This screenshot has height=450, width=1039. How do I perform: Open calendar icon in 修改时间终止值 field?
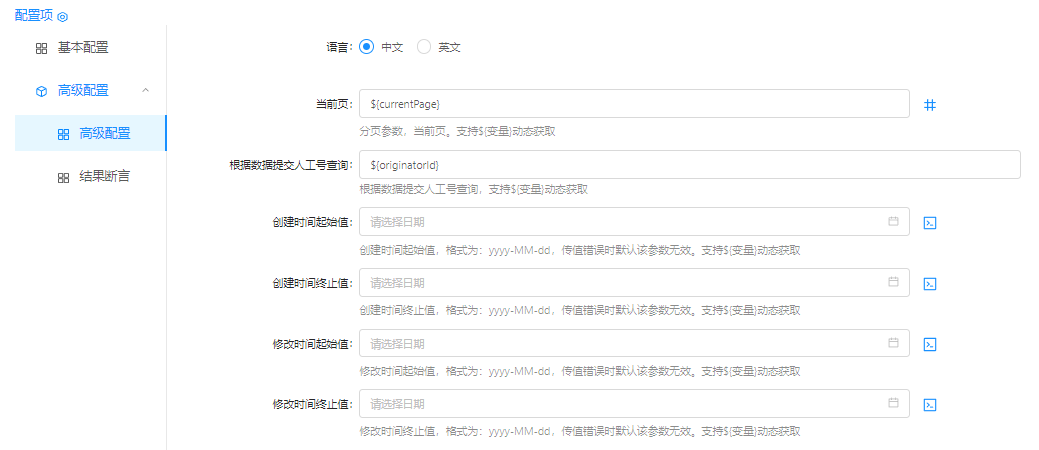coord(893,404)
